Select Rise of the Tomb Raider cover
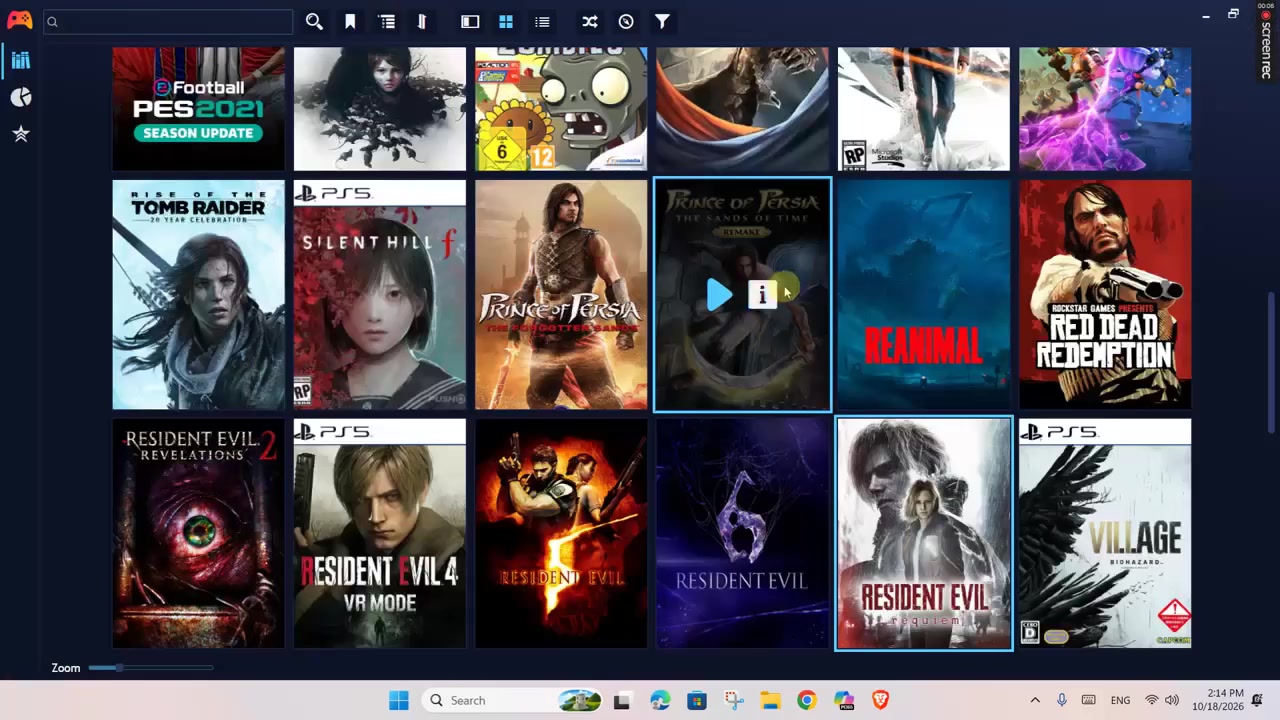This screenshot has height=720, width=1280. (x=198, y=295)
